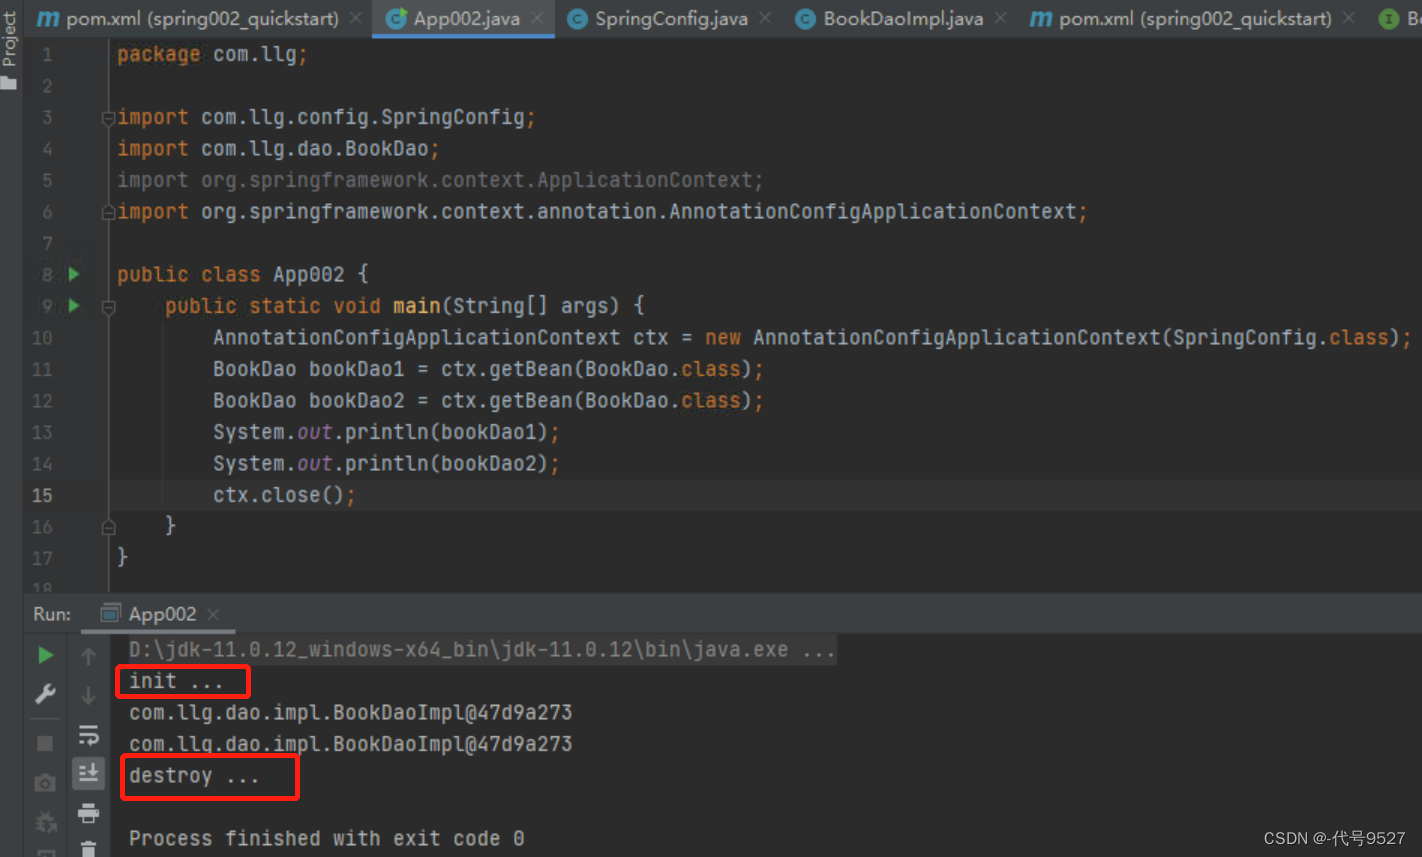
Task: Click 'SpringConfig.class' argument on line 10
Action: click(1281, 337)
